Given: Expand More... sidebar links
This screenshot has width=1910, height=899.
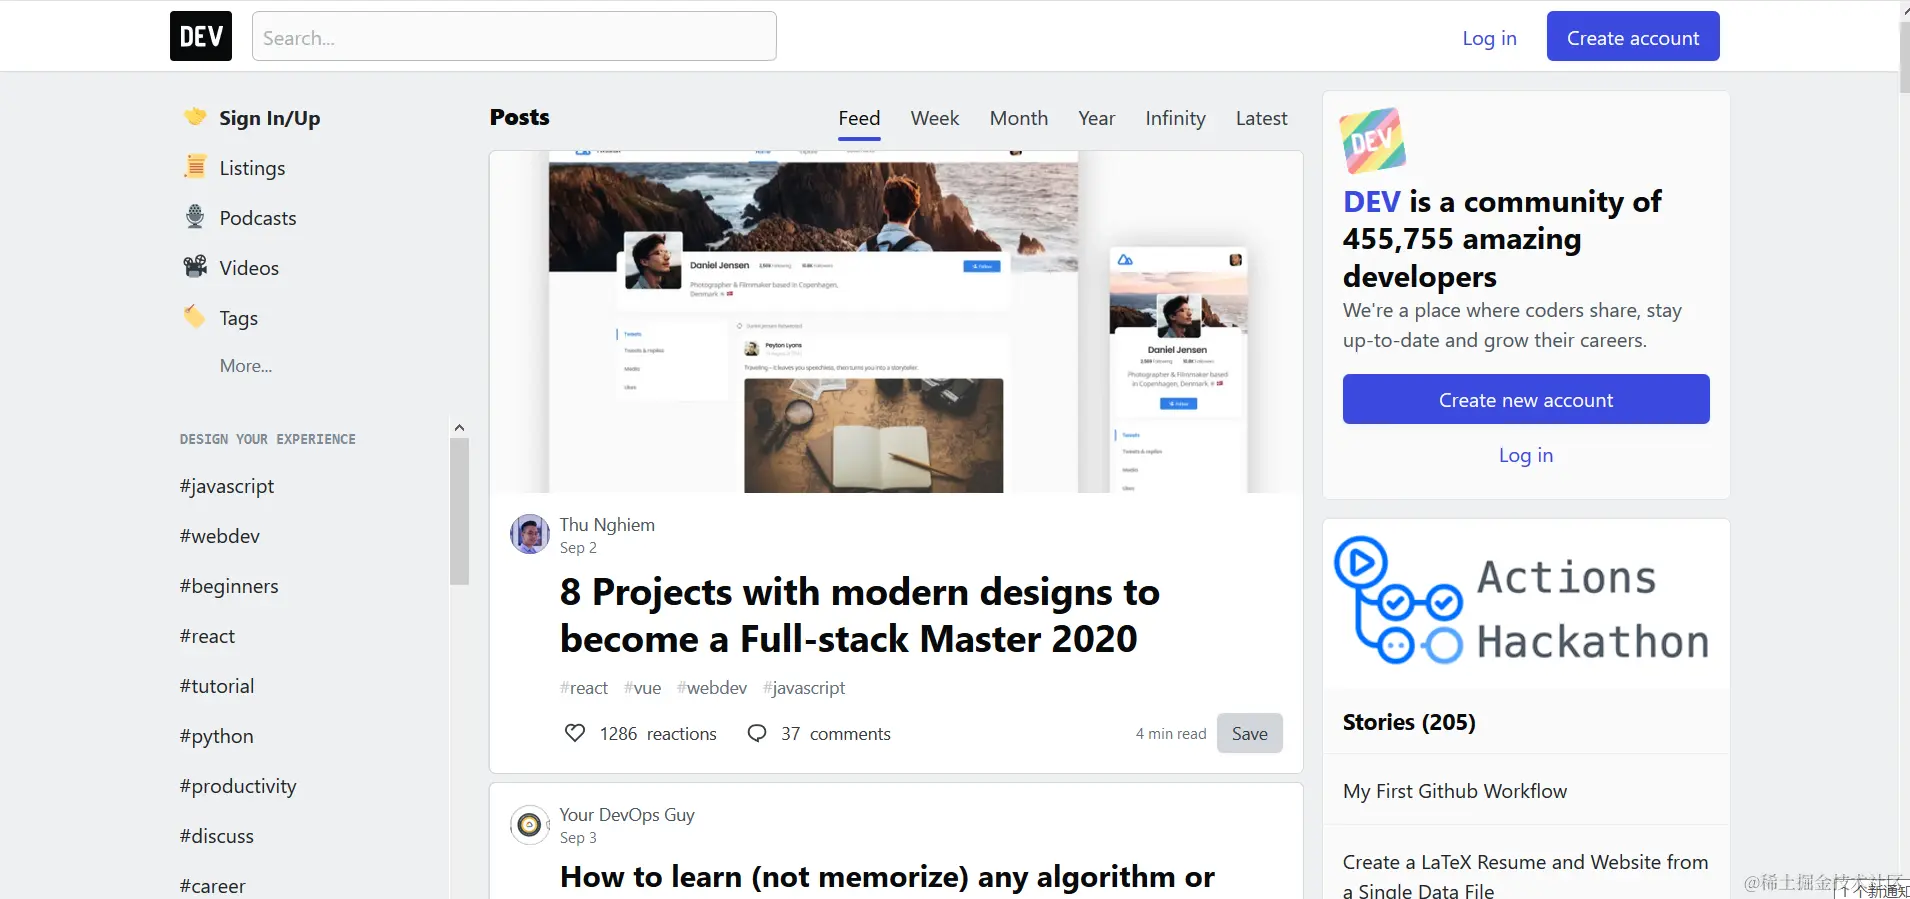Looking at the screenshot, I should tap(246, 366).
